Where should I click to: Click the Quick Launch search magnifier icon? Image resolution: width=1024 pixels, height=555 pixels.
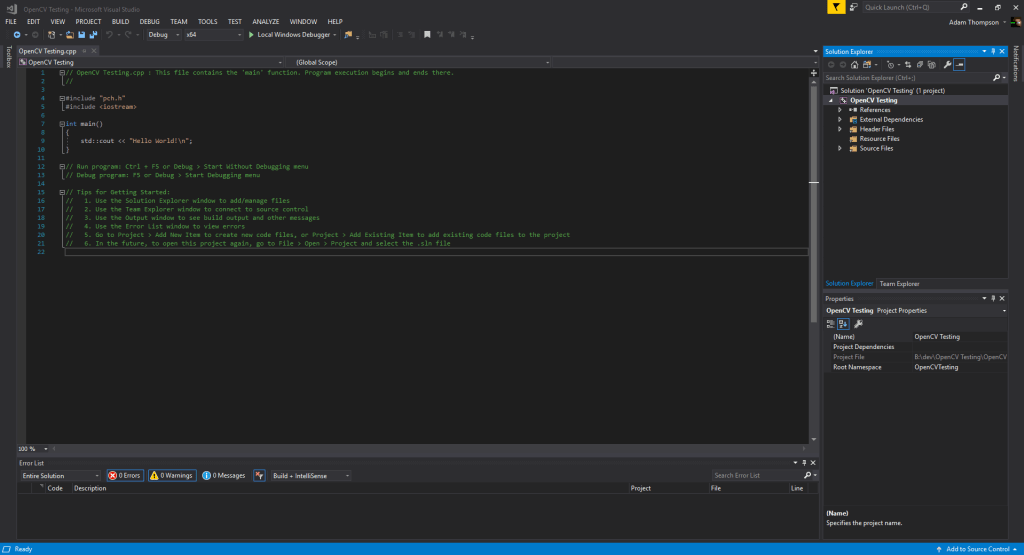(x=964, y=7)
